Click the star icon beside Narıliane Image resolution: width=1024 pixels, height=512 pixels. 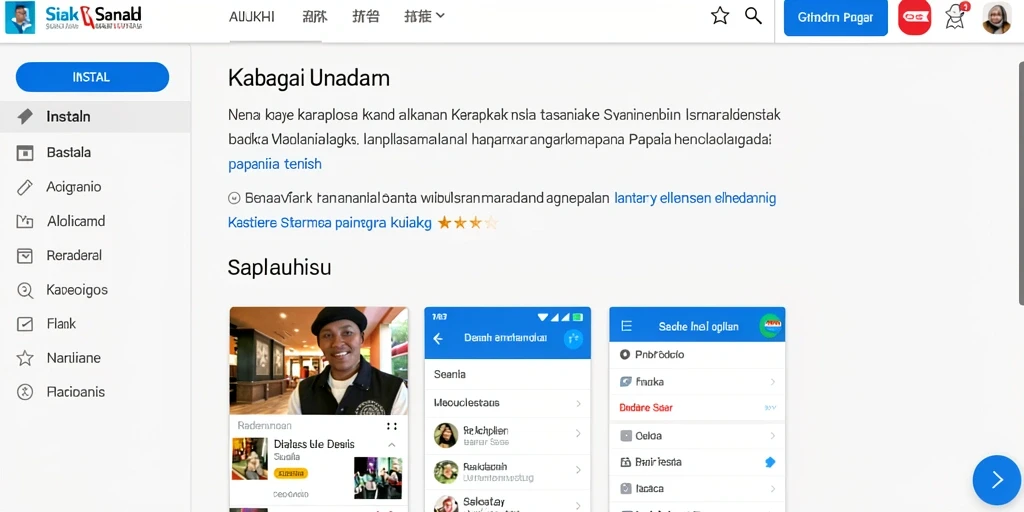tap(25, 358)
